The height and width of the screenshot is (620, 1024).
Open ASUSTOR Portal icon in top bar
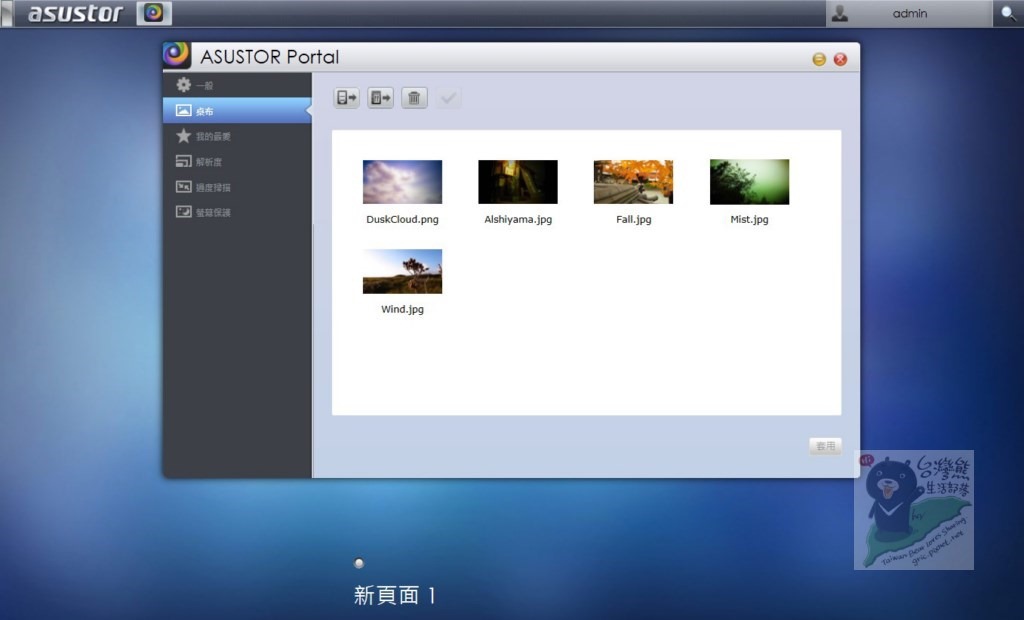pyautogui.click(x=154, y=13)
